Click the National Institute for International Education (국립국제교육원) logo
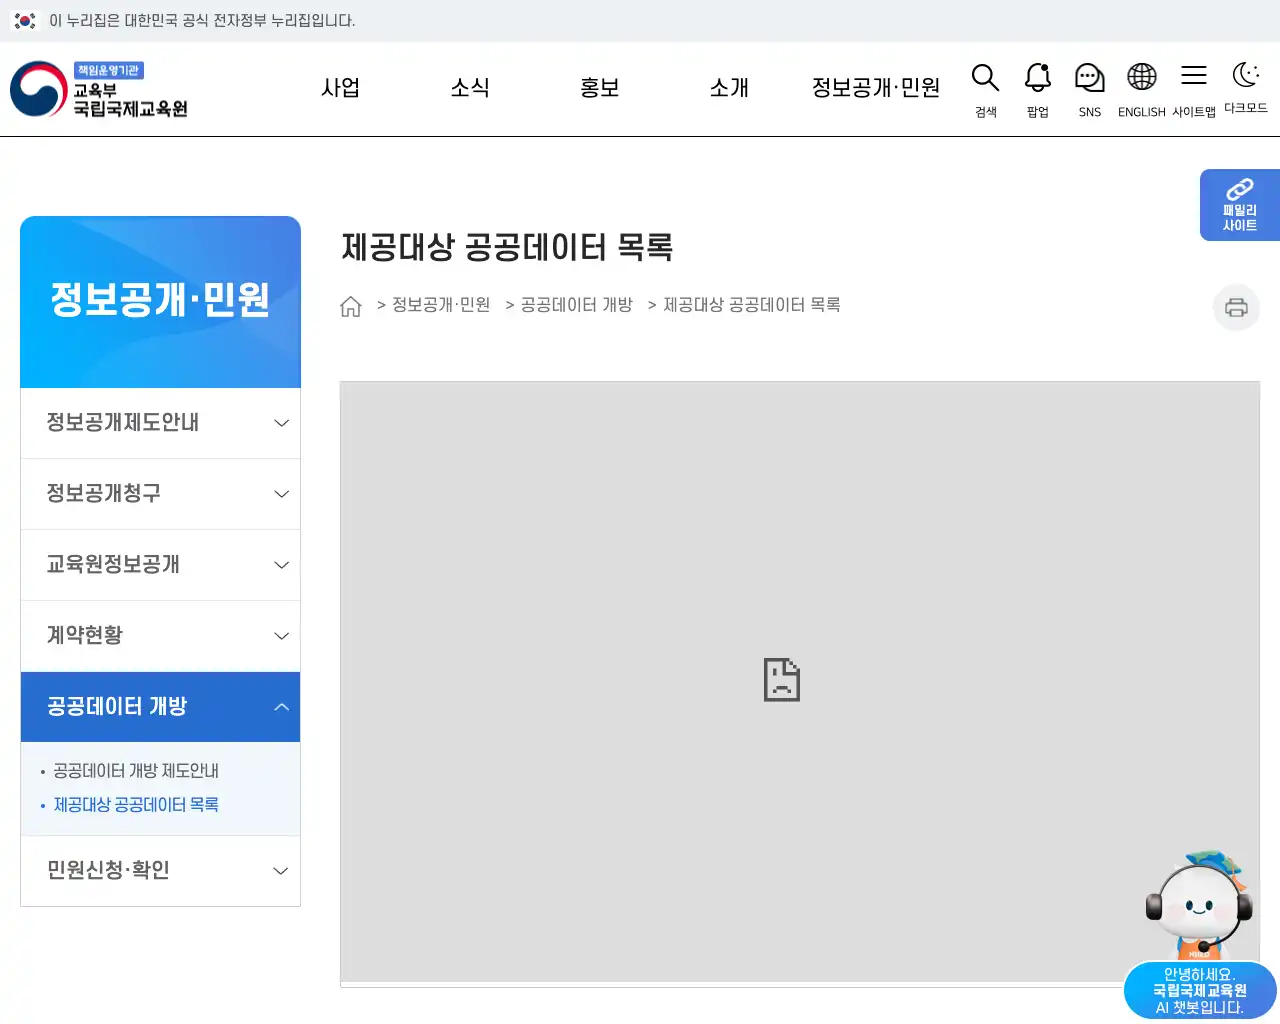This screenshot has height=1024, width=1280. pyautogui.click(x=99, y=89)
